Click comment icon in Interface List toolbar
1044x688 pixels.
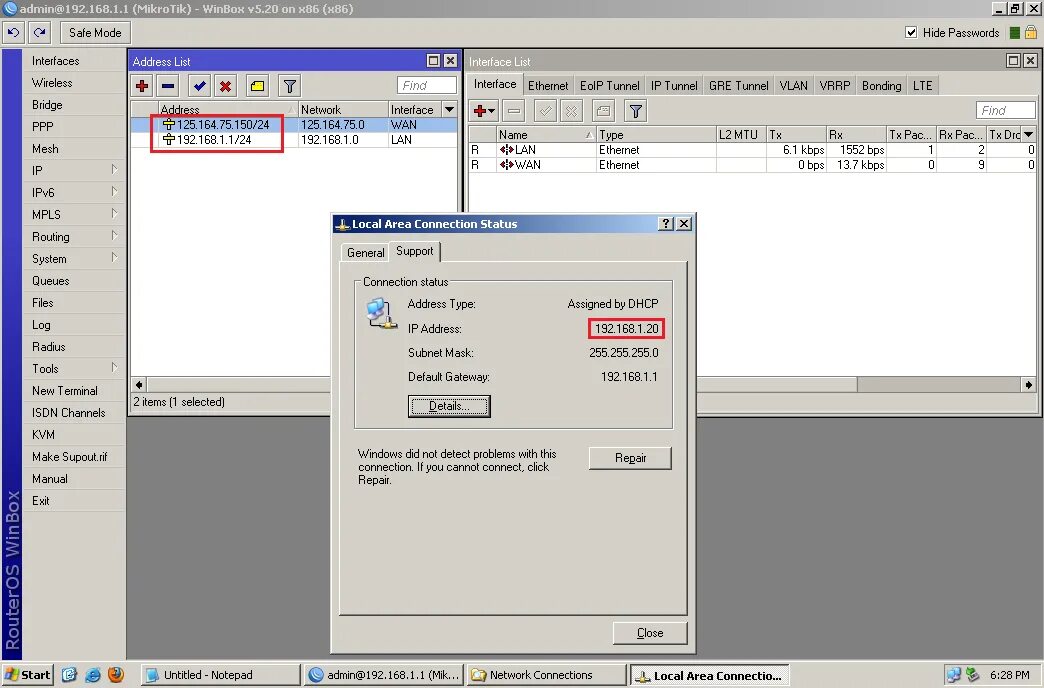(603, 111)
